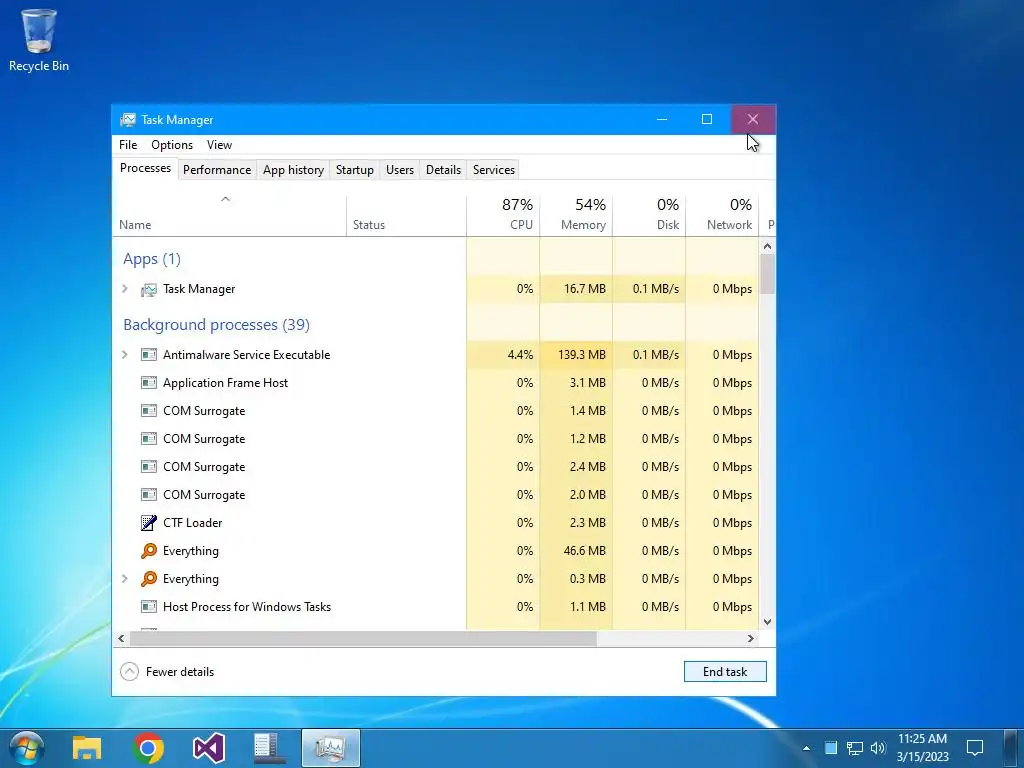Click the Everything icon with 46.6 MB
Viewport: 1024px width, 768px height.
149,551
